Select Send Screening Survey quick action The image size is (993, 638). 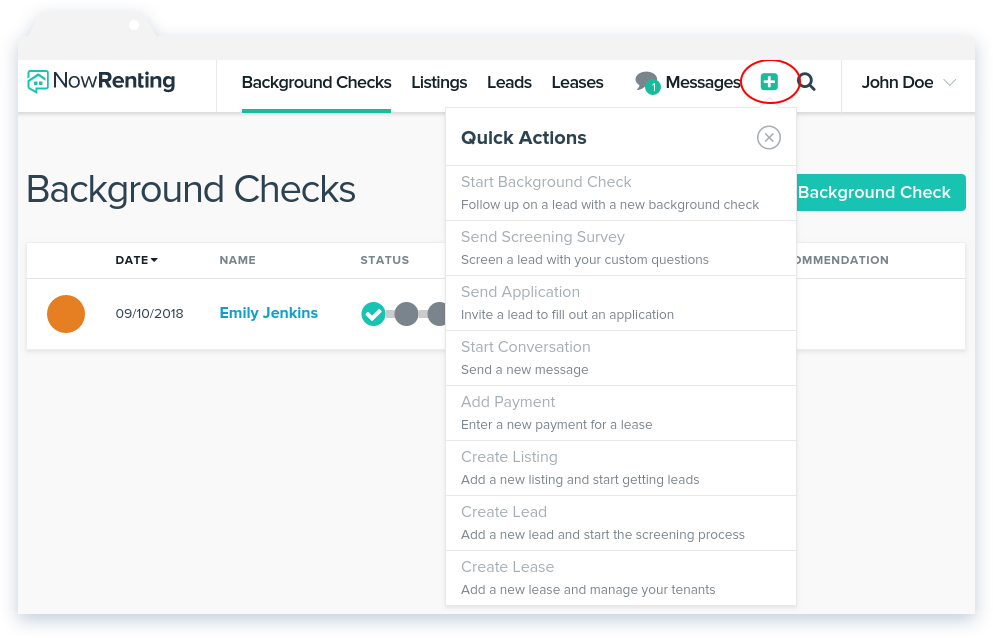621,248
